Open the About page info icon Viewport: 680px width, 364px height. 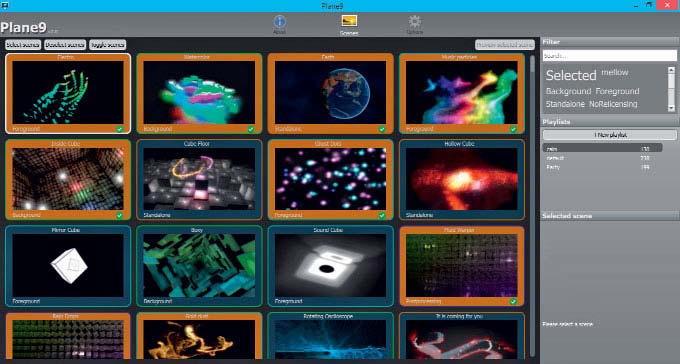(x=280, y=21)
